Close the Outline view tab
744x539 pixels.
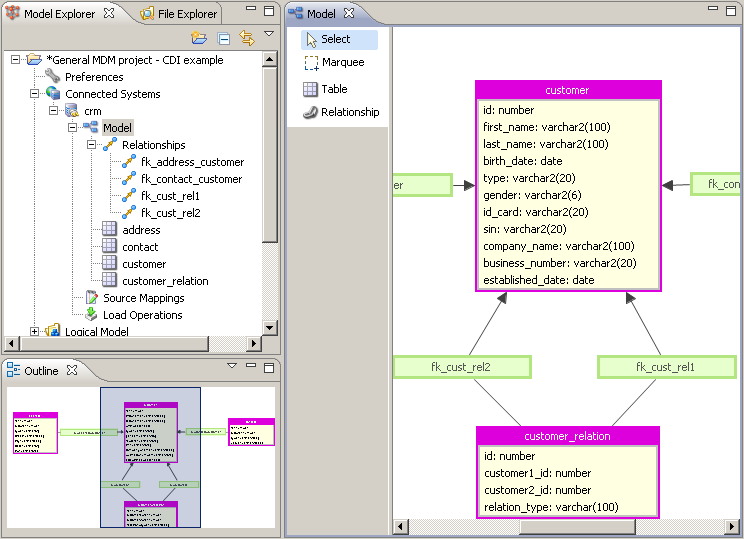pos(72,370)
